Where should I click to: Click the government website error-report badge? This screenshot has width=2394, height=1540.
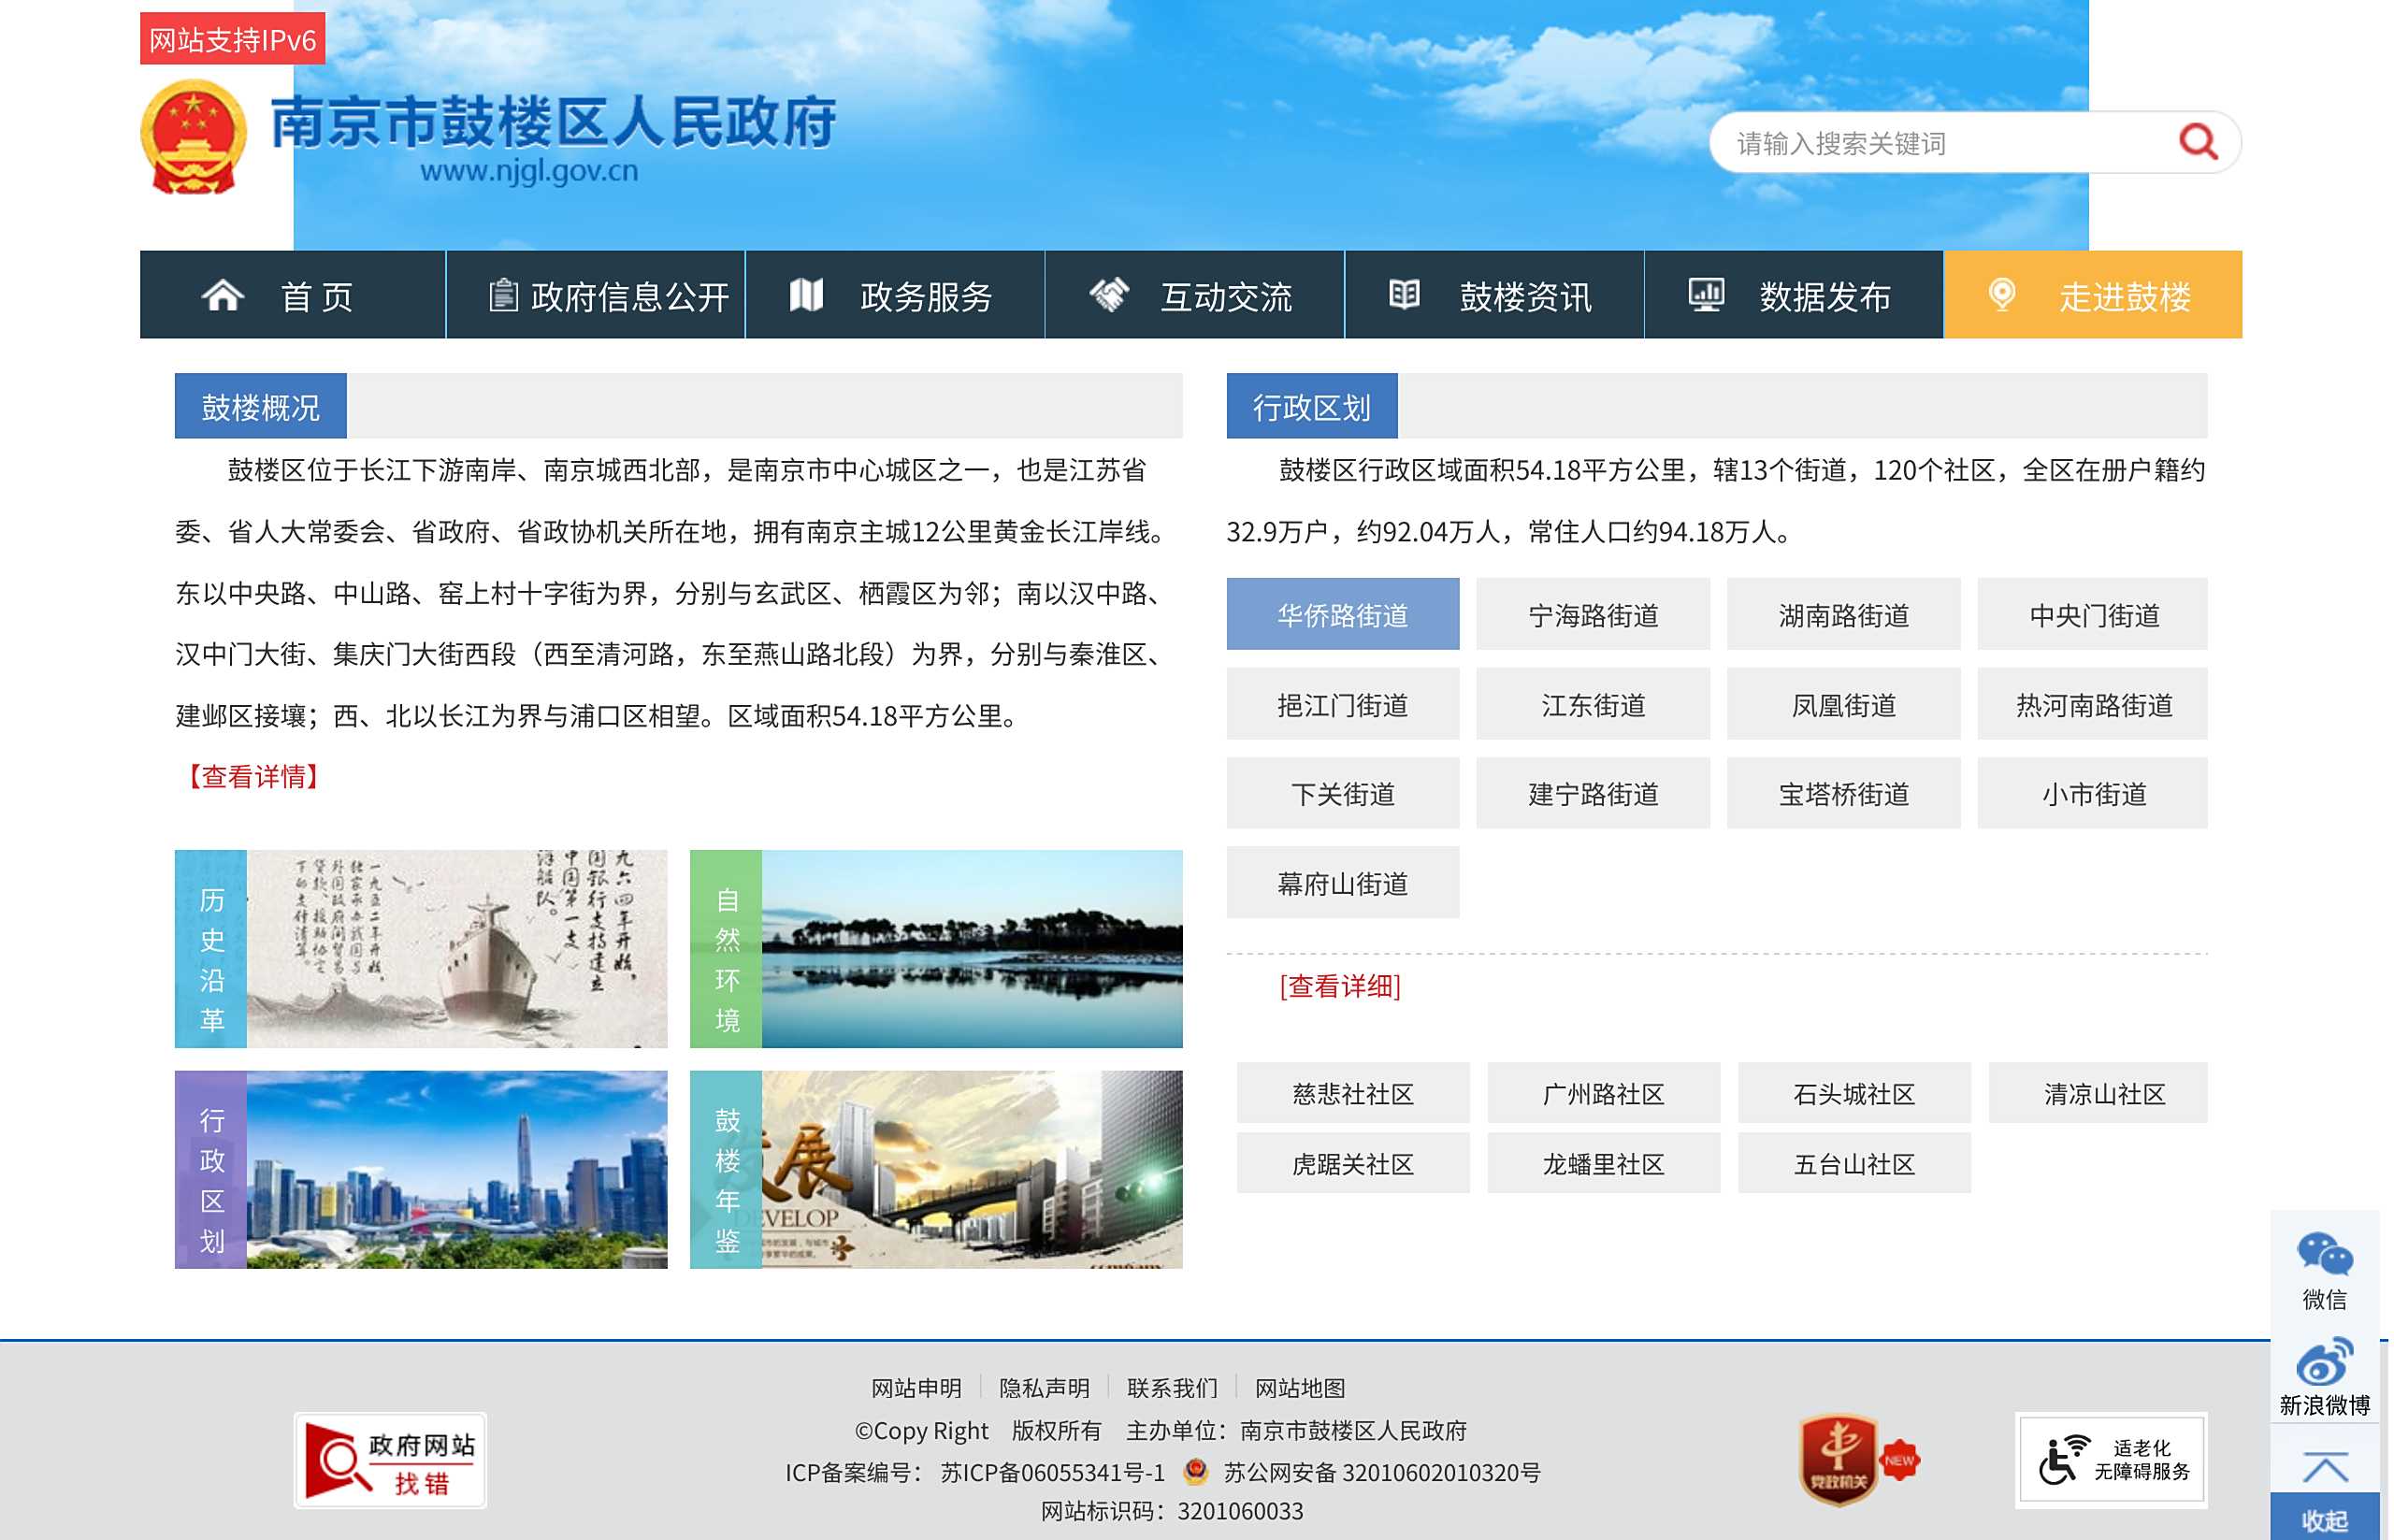[391, 1463]
